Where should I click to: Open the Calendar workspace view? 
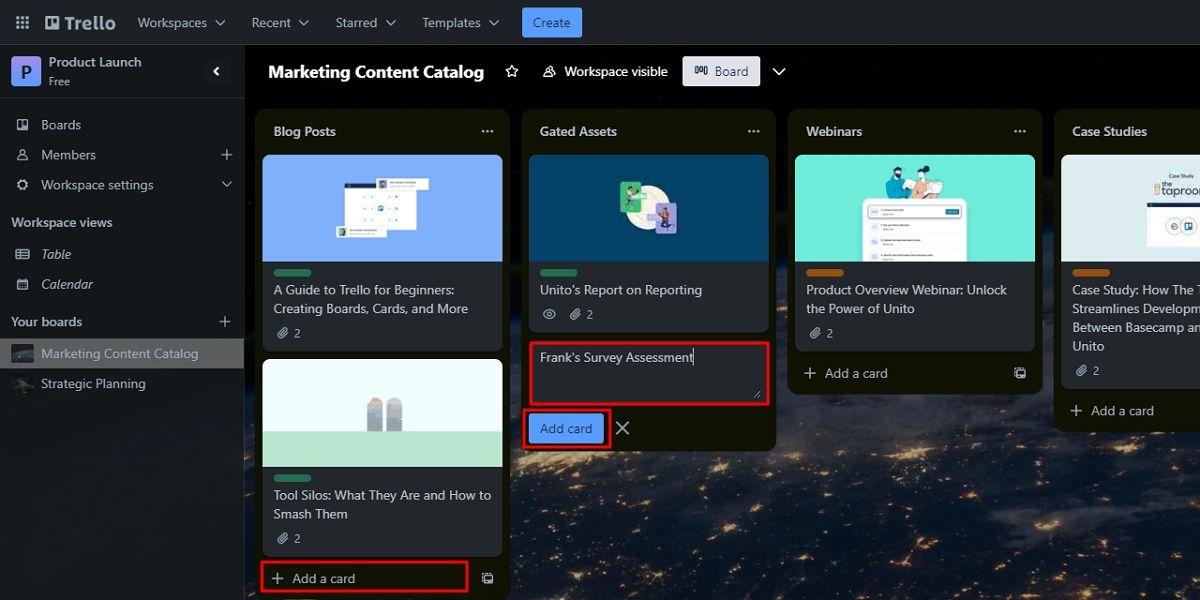[67, 284]
